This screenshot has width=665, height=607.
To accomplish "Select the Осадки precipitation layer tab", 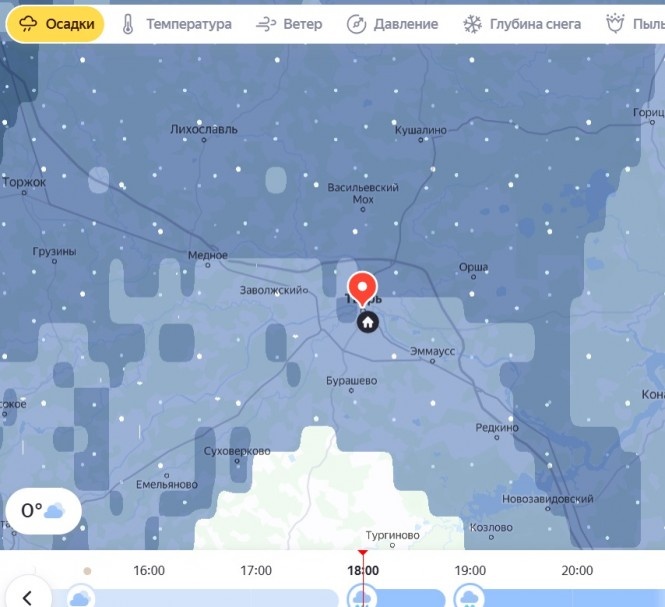I will [x=55, y=24].
